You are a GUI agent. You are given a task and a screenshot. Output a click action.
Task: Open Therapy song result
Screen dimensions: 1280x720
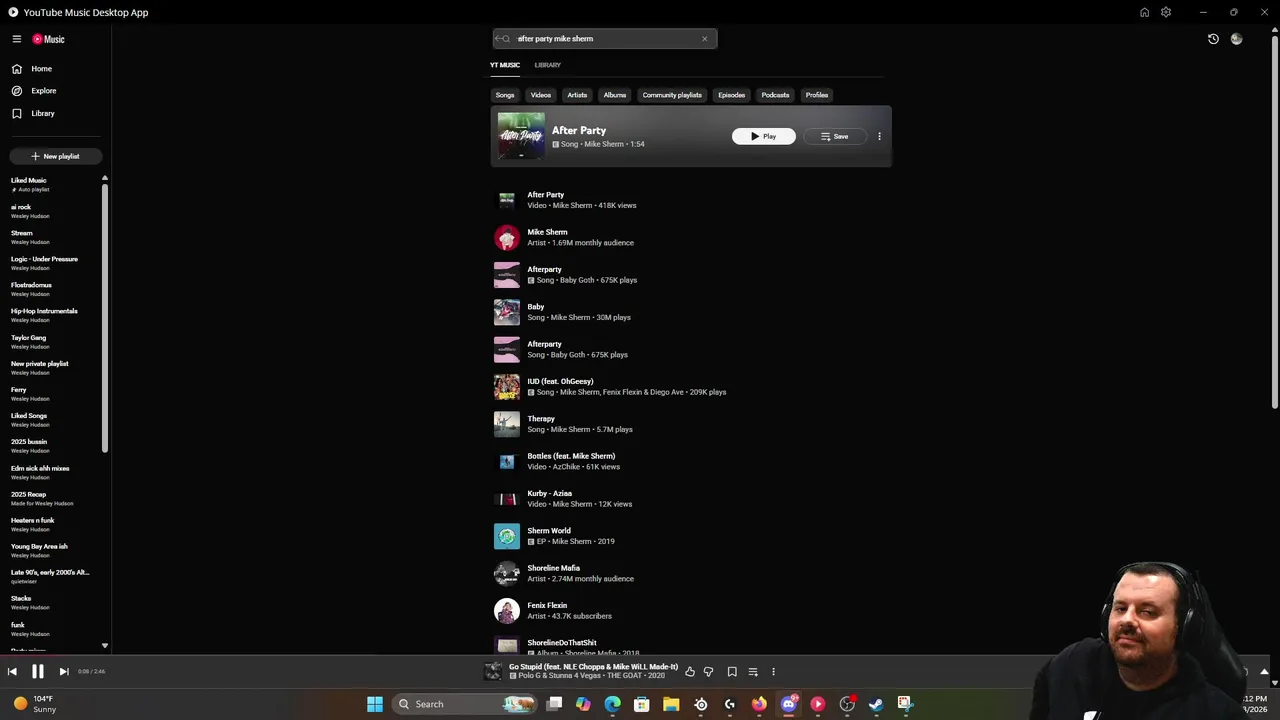click(x=690, y=424)
